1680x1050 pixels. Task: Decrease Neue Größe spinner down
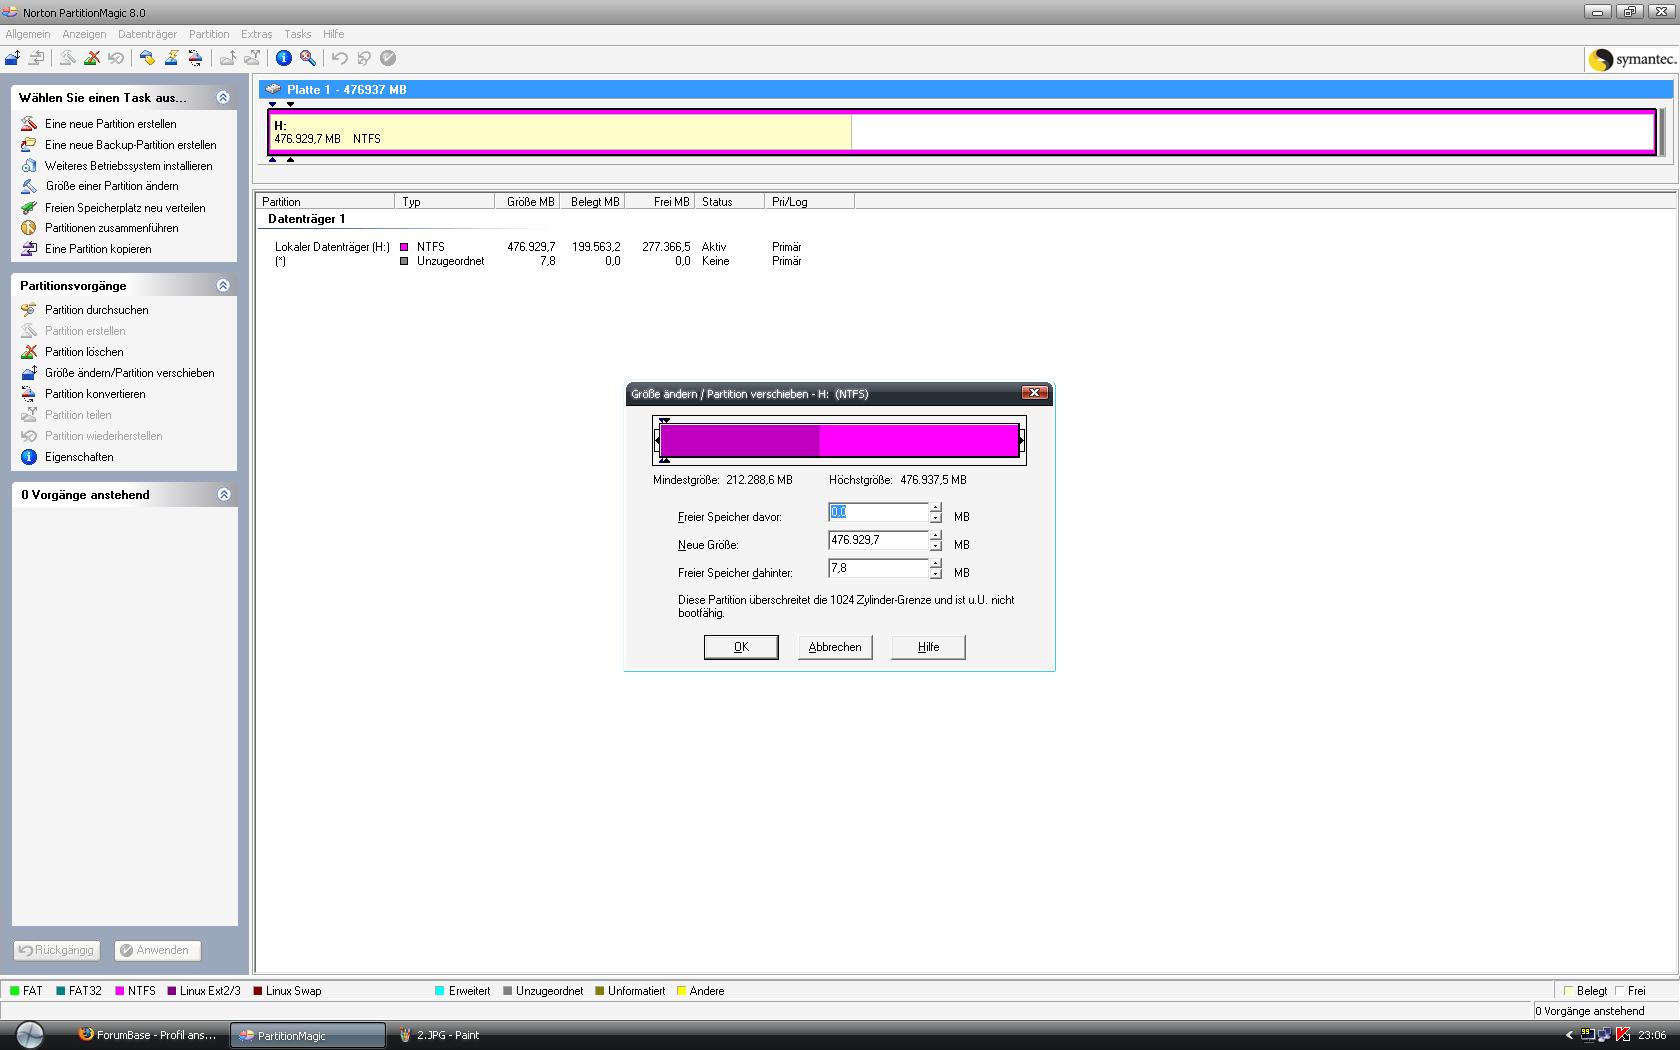(936, 545)
